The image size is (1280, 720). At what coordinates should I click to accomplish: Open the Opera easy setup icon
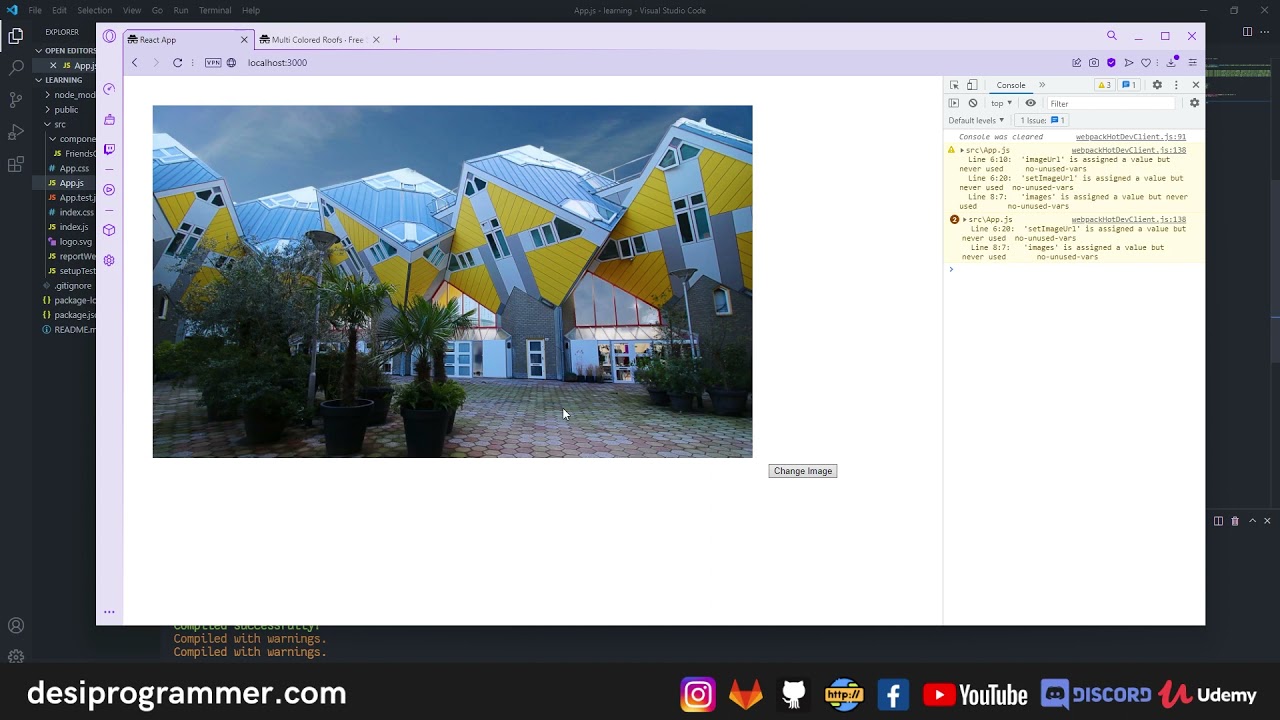pyautogui.click(x=1192, y=62)
